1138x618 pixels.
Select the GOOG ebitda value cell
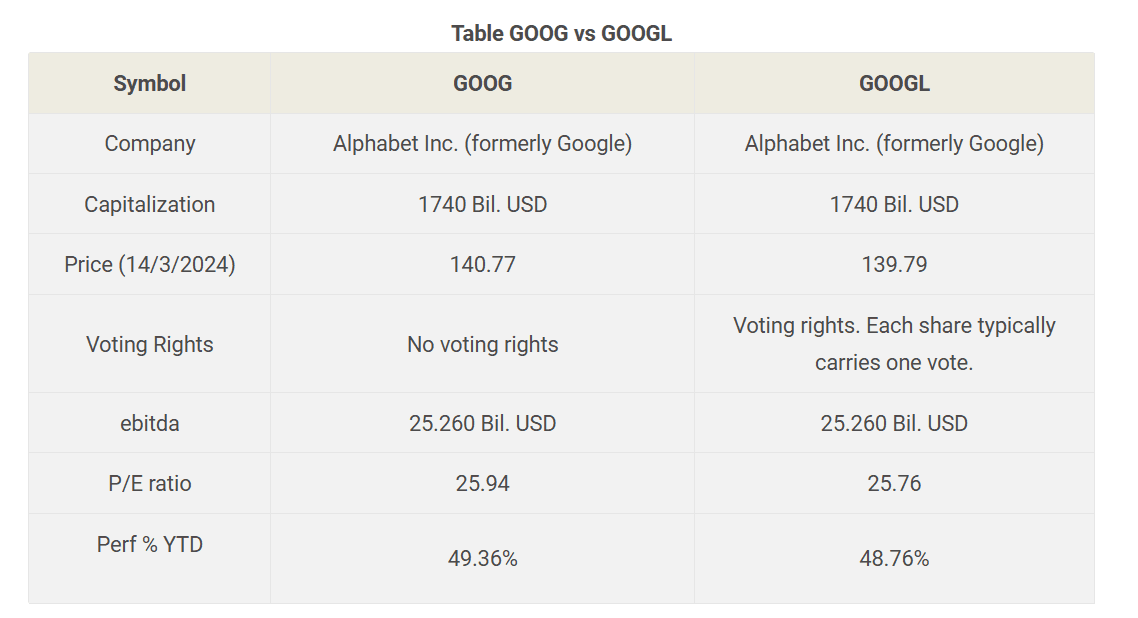click(x=482, y=423)
